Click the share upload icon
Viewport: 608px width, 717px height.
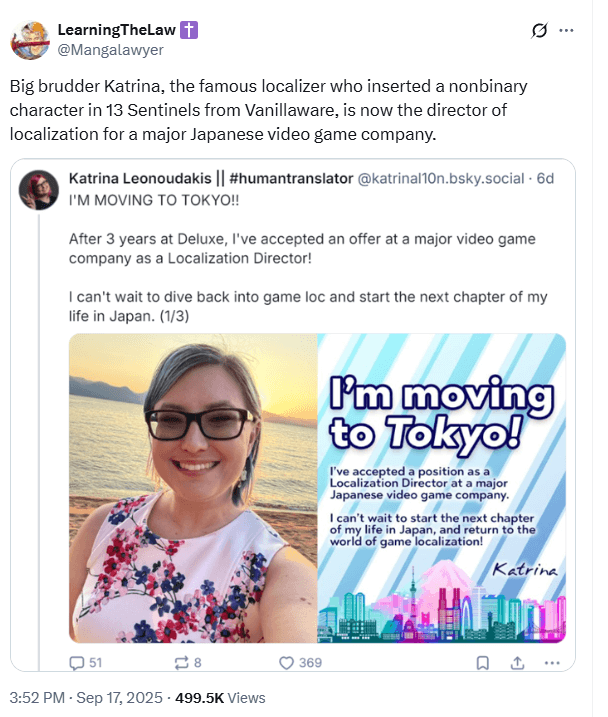(517, 663)
